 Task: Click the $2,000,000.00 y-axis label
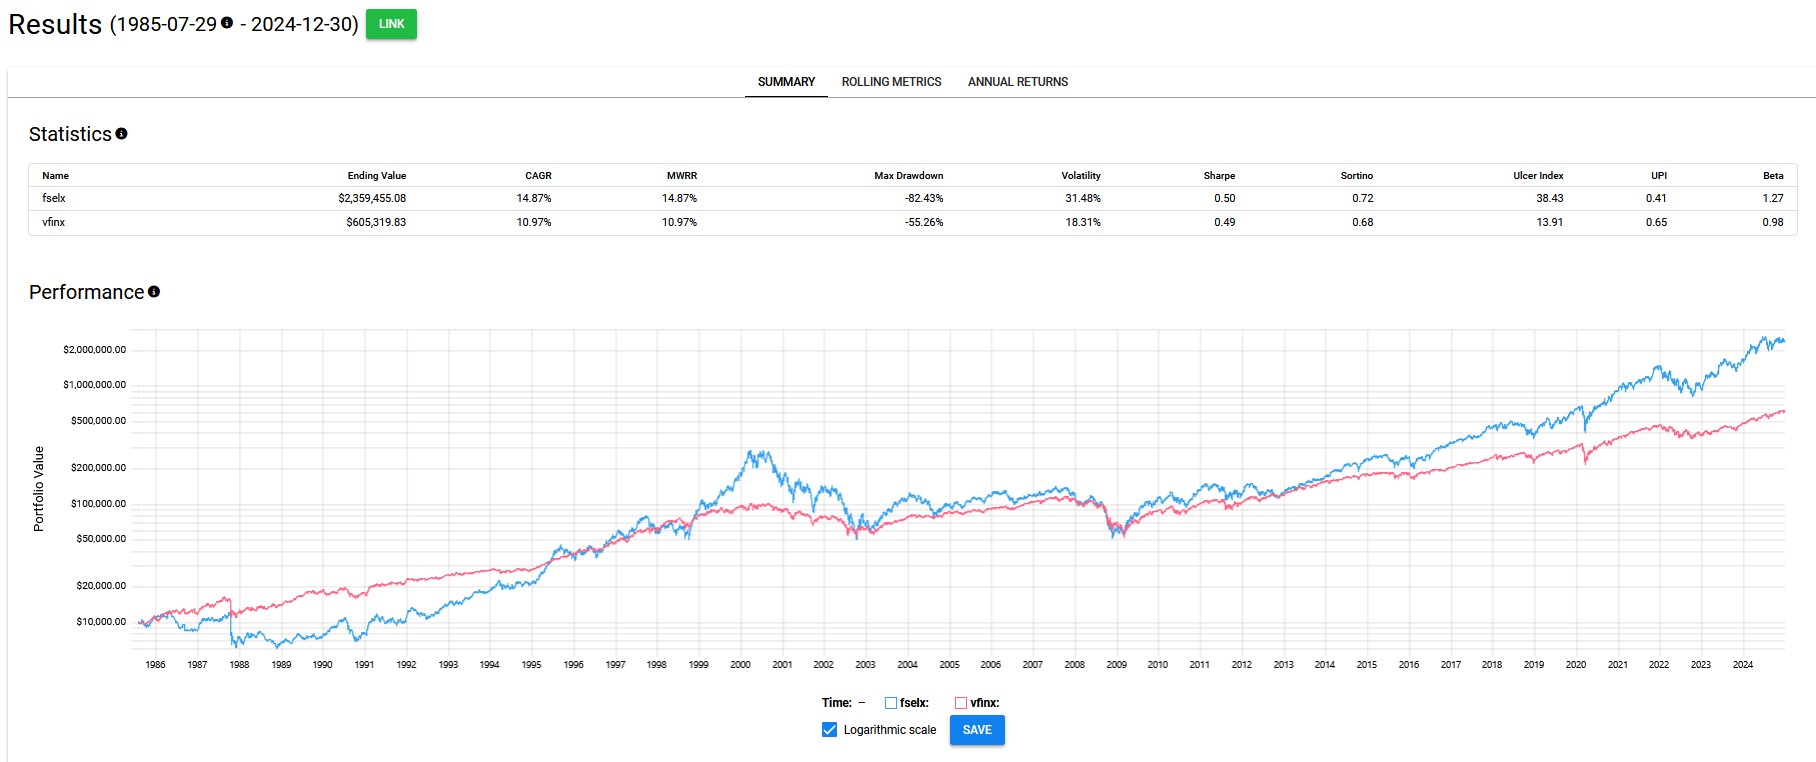coord(95,350)
